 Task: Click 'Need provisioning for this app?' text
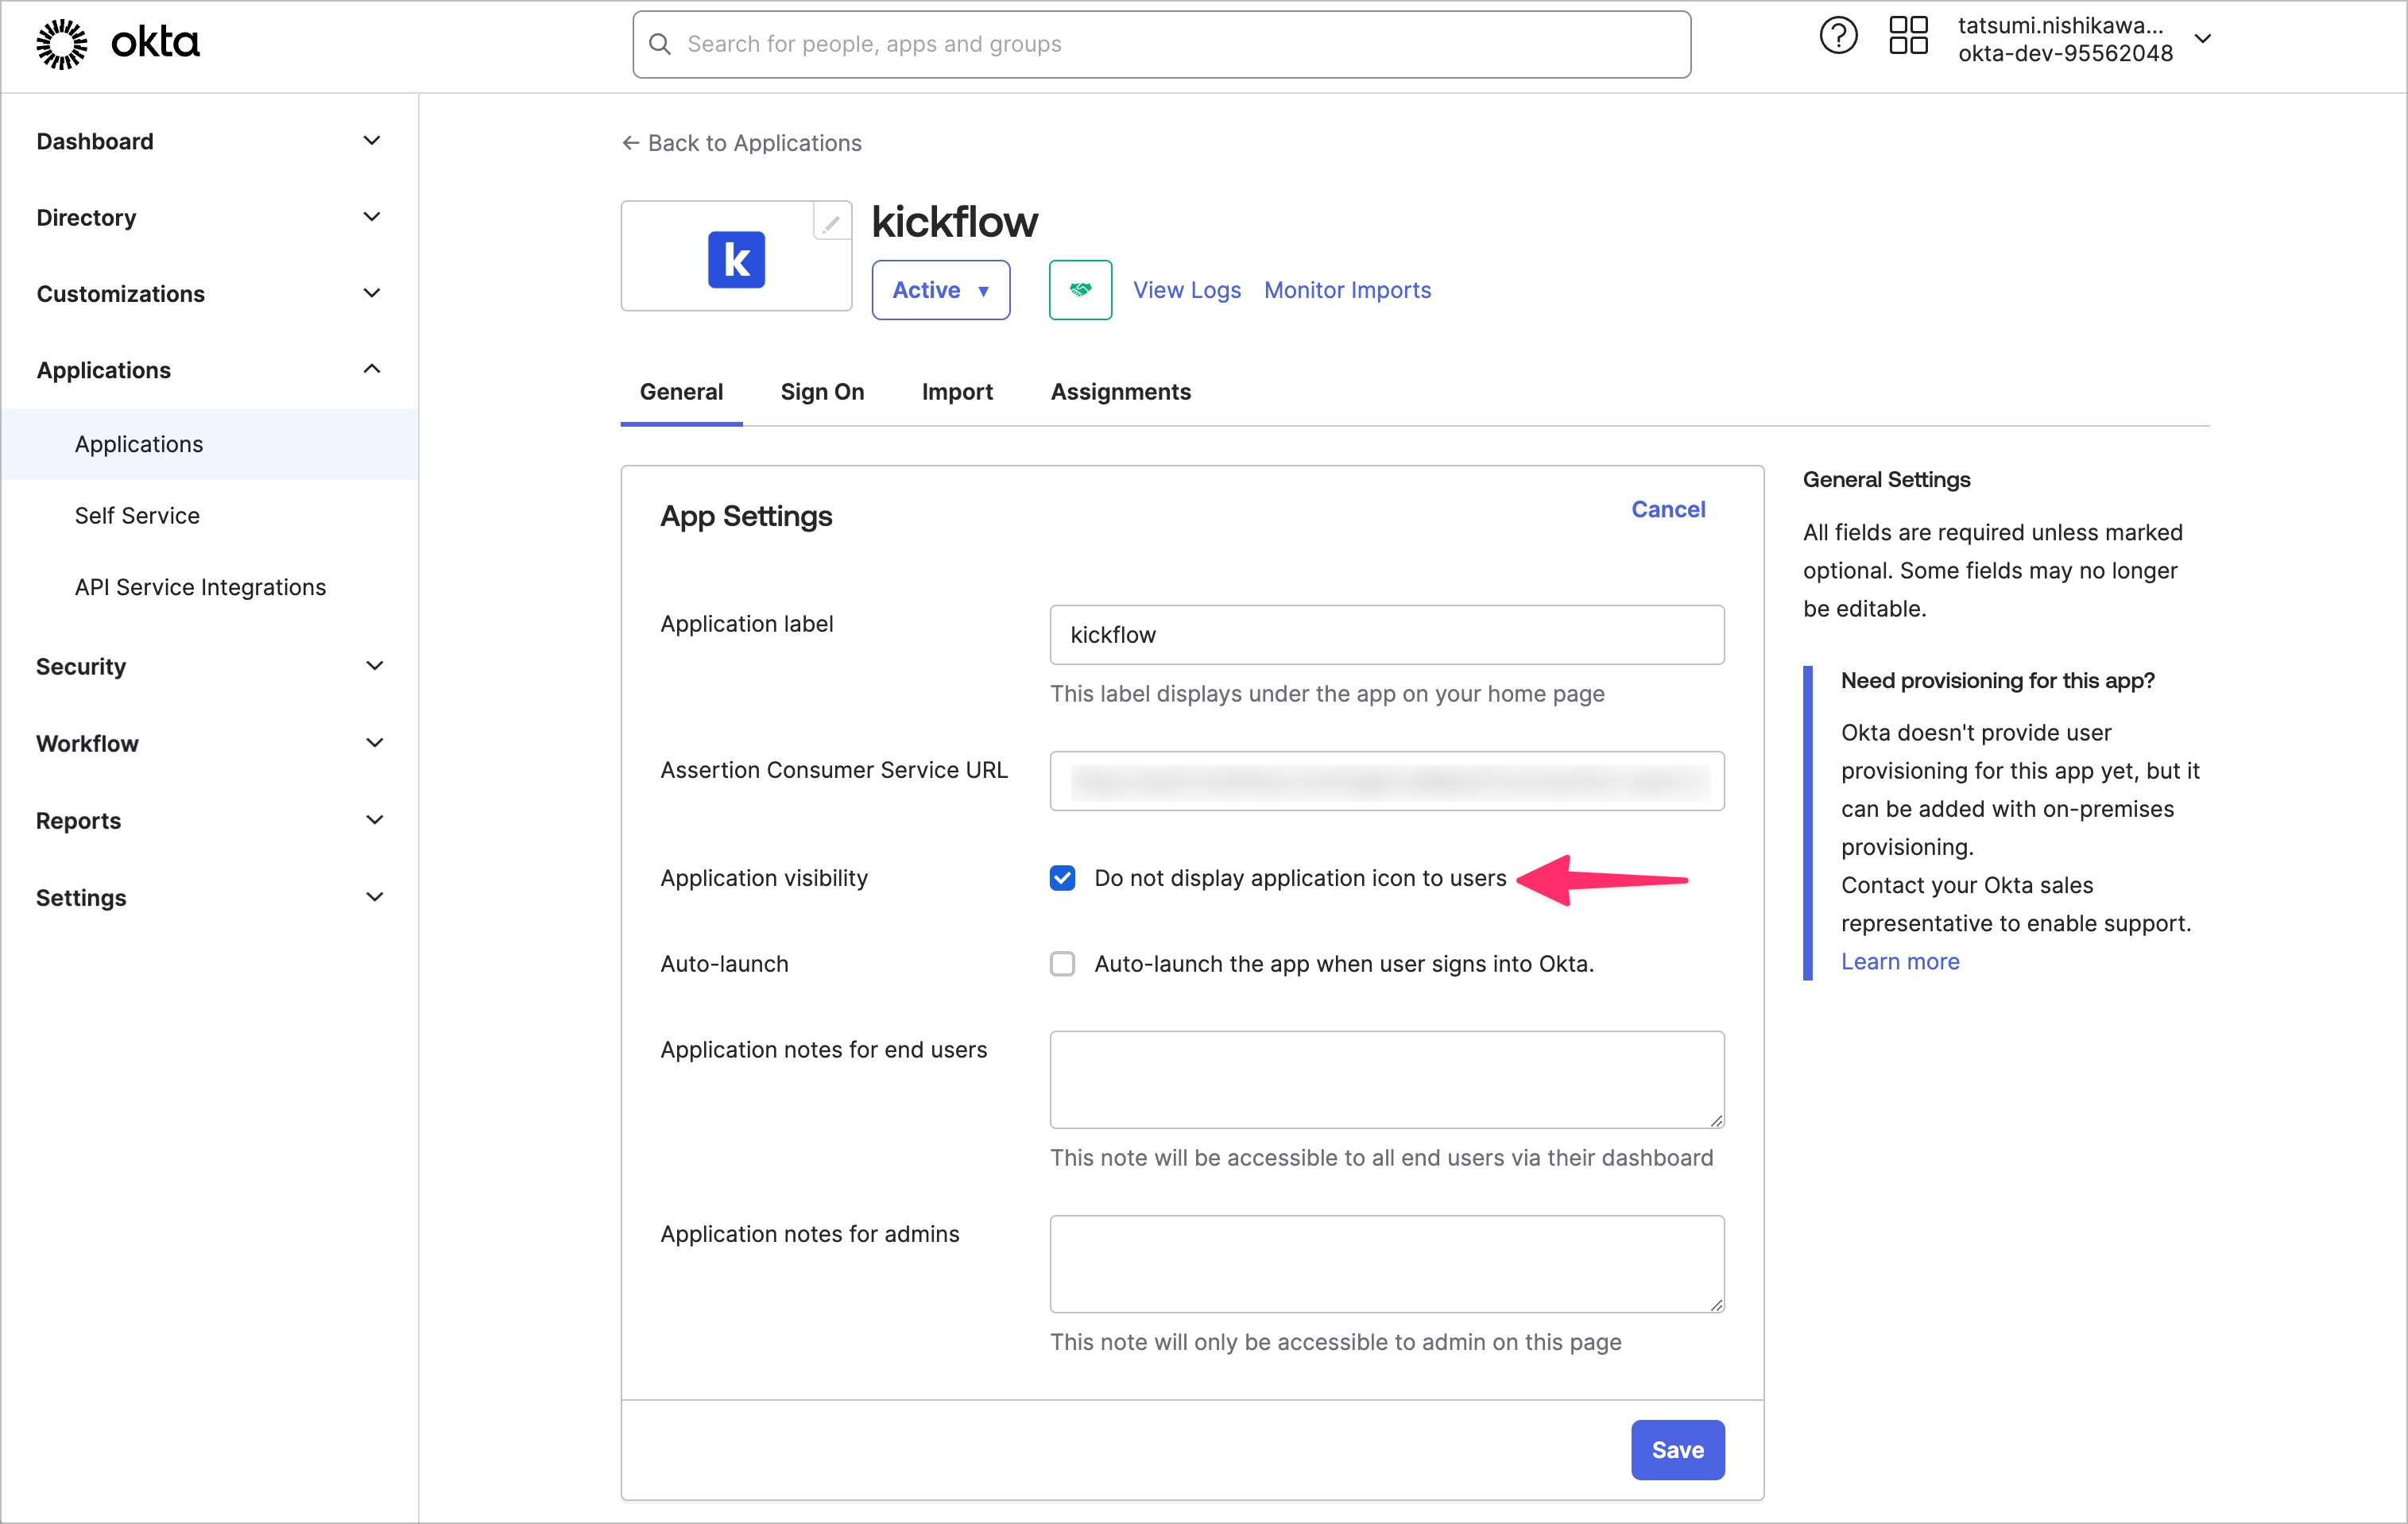pyautogui.click(x=1997, y=680)
